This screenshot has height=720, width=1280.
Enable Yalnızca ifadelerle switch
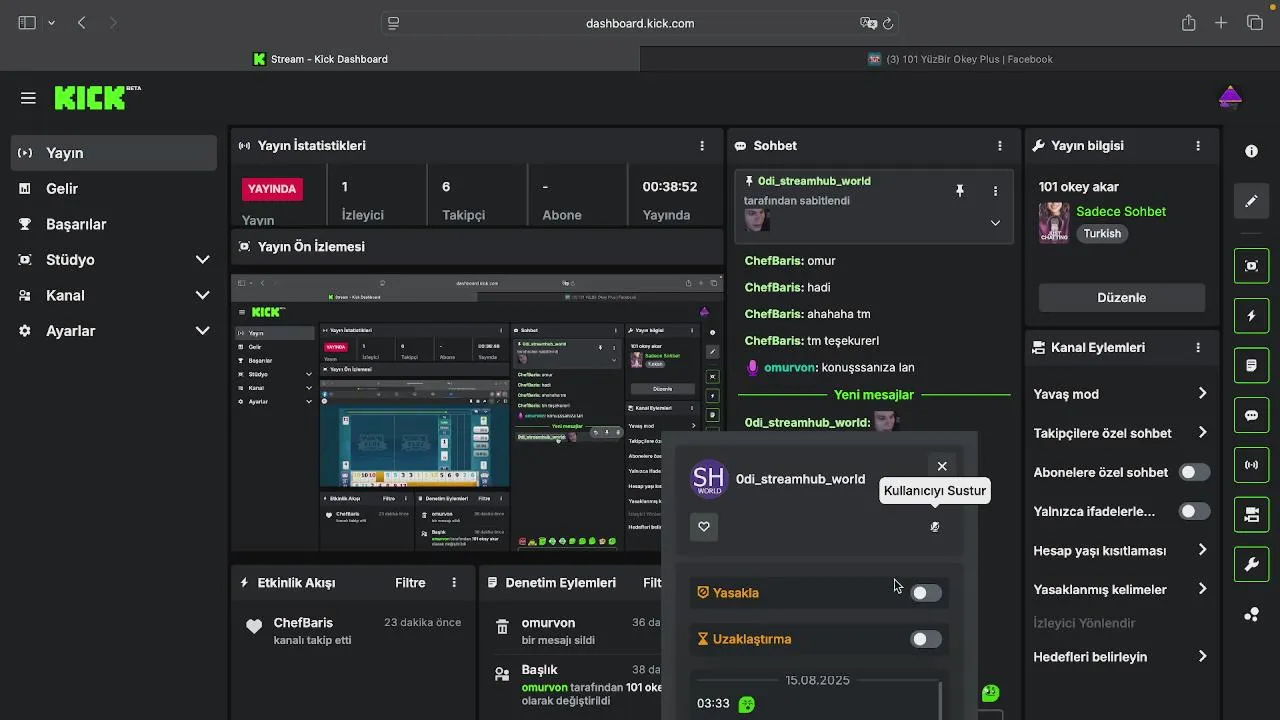[x=1194, y=511]
